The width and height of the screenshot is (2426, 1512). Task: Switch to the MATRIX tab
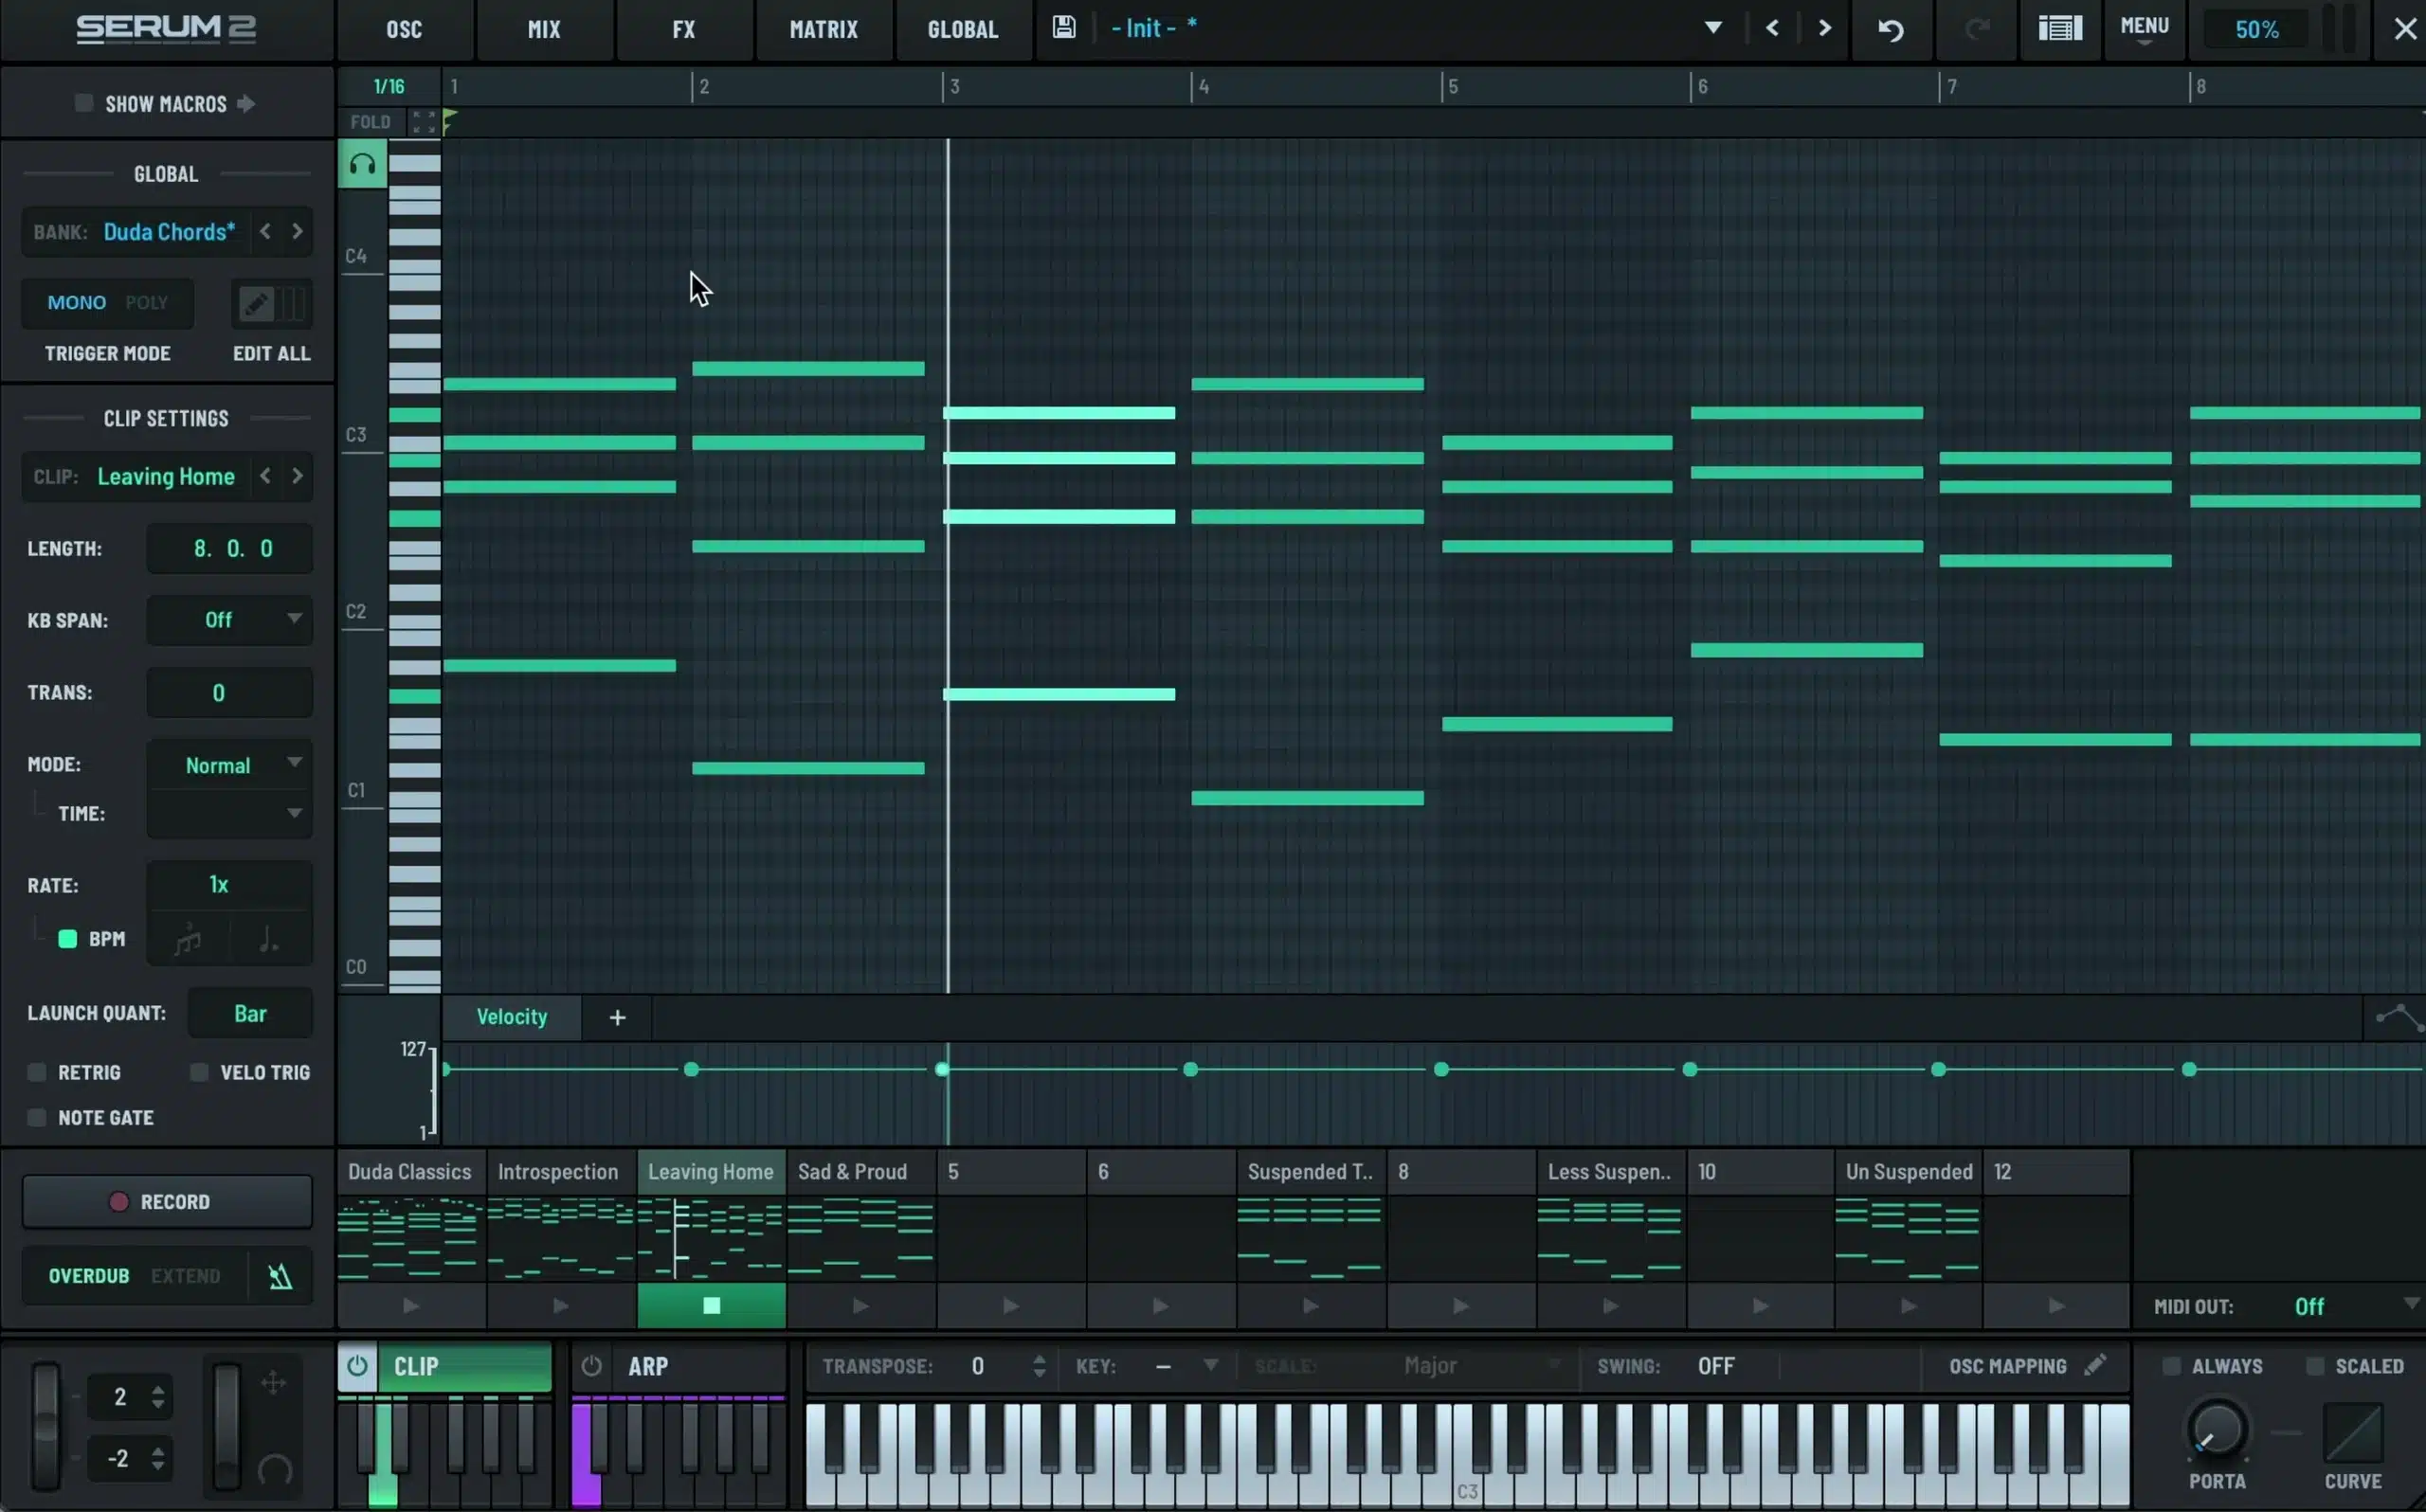pos(823,29)
